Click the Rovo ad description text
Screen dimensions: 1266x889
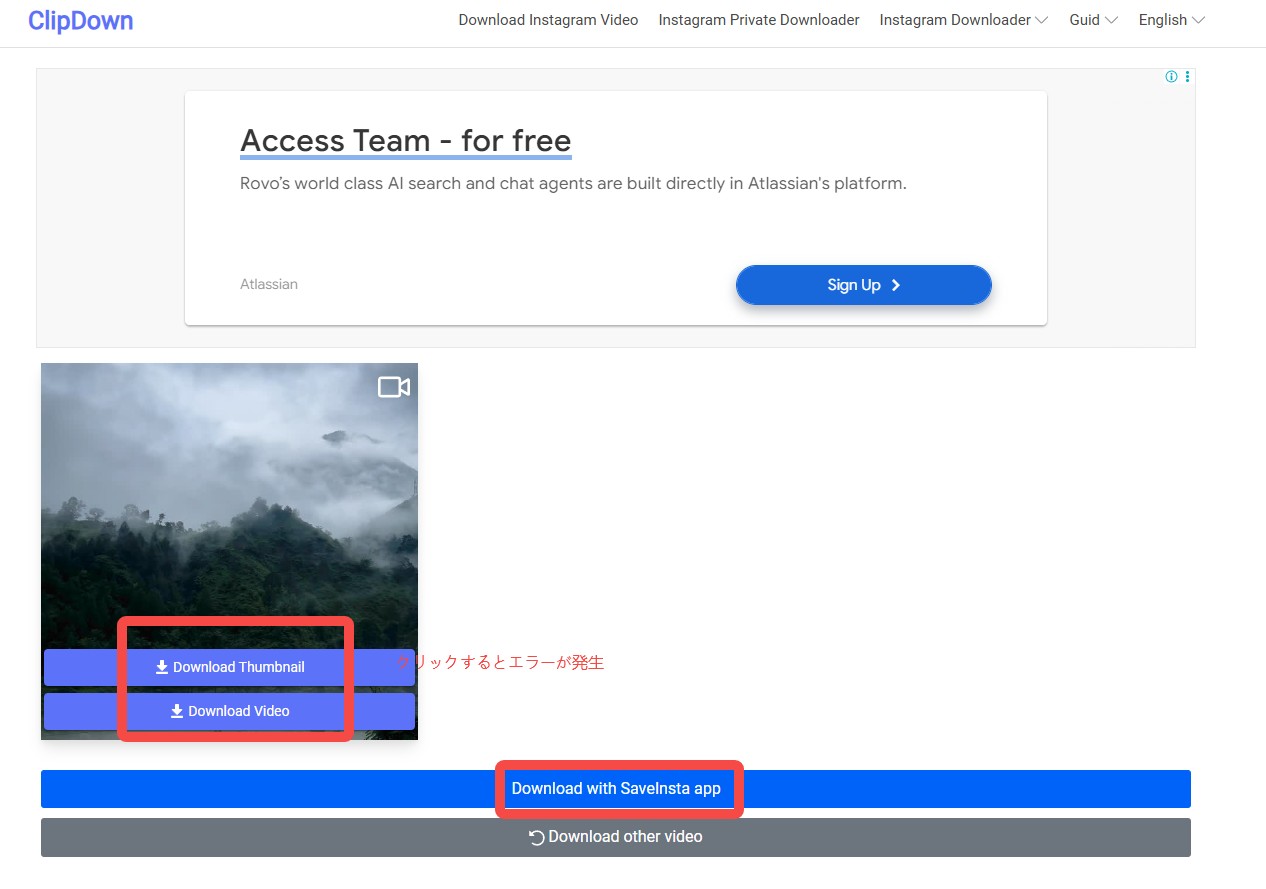pos(573,184)
